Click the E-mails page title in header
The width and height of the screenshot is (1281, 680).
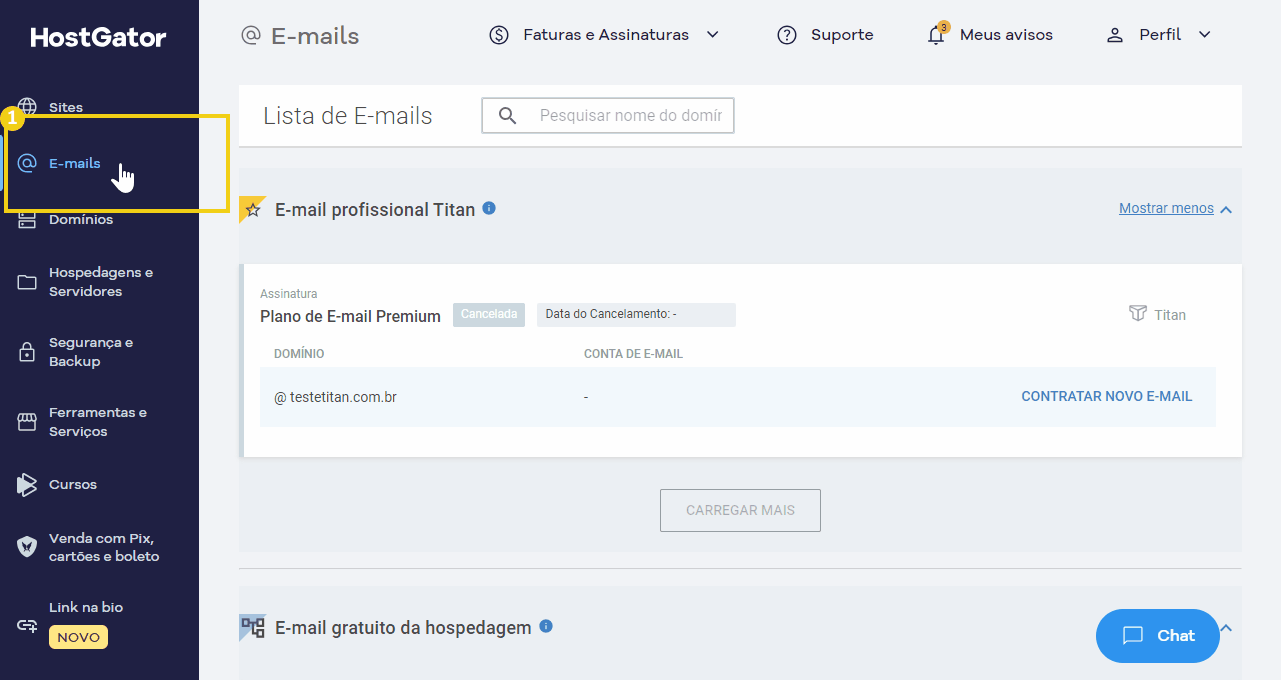(315, 37)
